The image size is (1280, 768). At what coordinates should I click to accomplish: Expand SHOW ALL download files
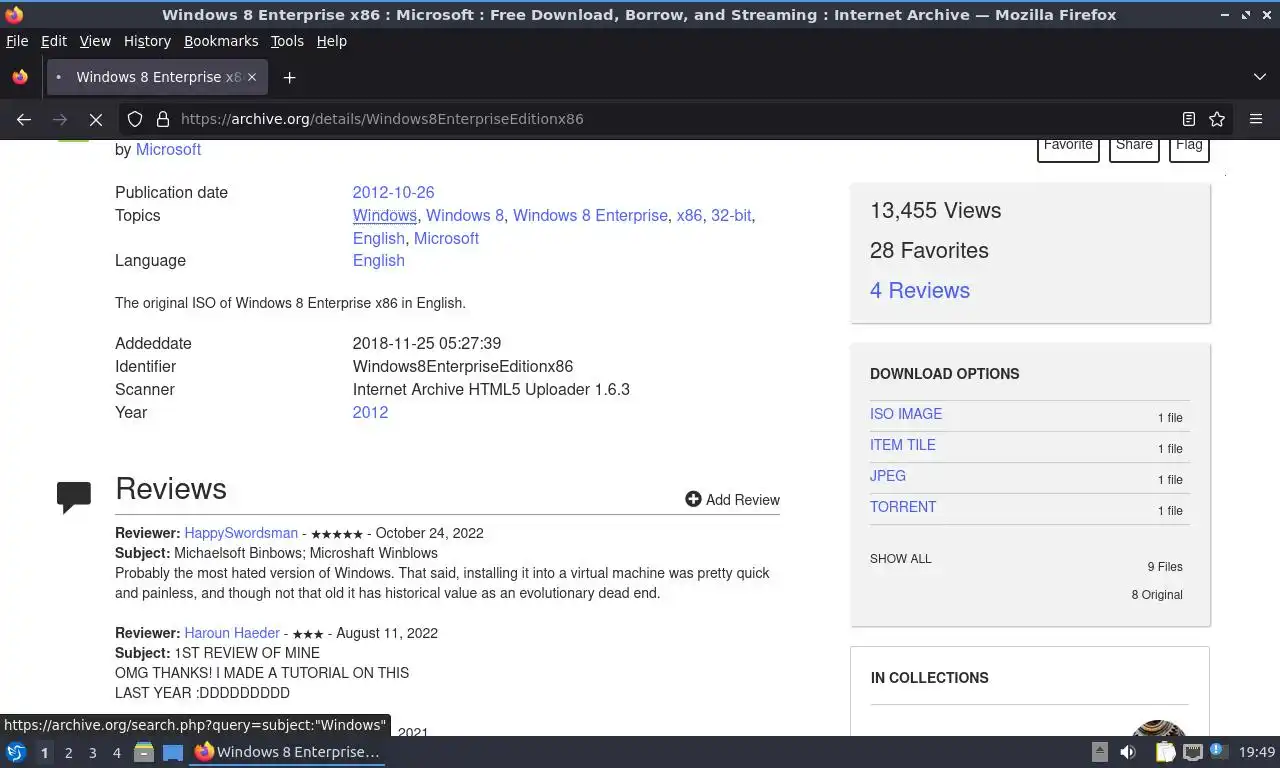(901, 559)
